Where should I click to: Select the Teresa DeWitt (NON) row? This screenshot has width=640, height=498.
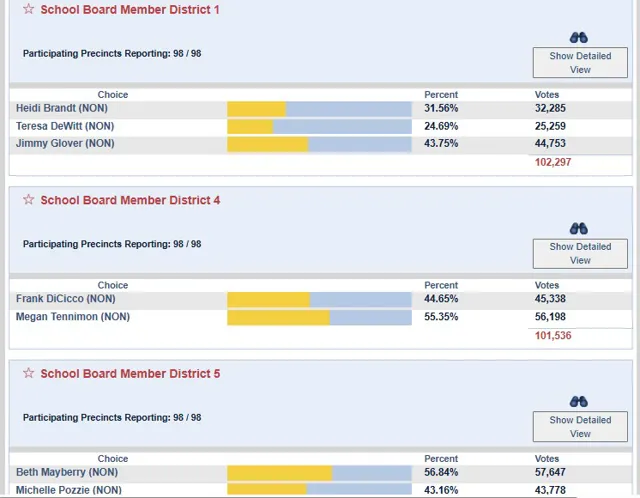[321, 127]
